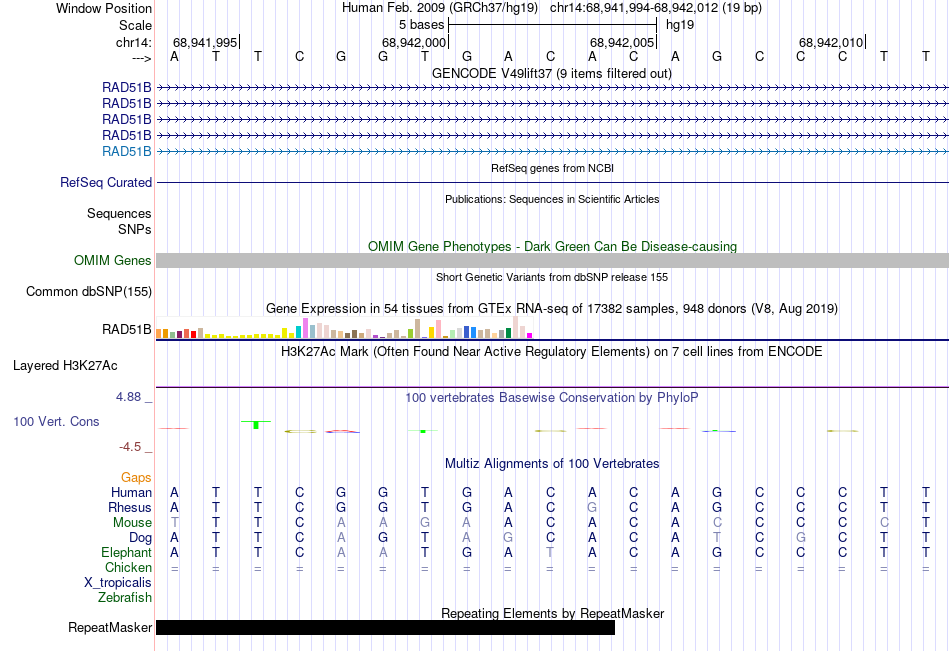Click the 68,942,010 position marker
This screenshot has width=950, height=651.
coord(832,42)
